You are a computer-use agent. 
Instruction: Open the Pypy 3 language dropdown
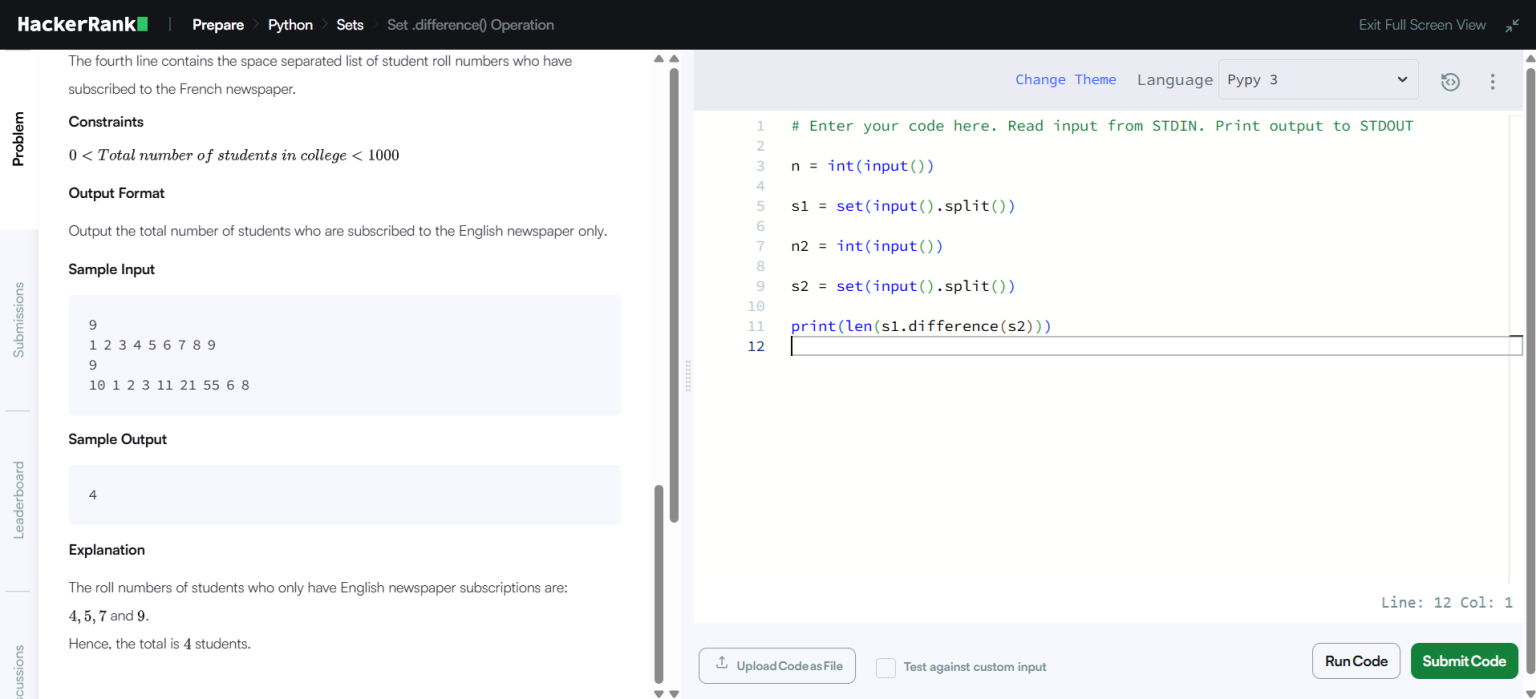pos(1317,79)
